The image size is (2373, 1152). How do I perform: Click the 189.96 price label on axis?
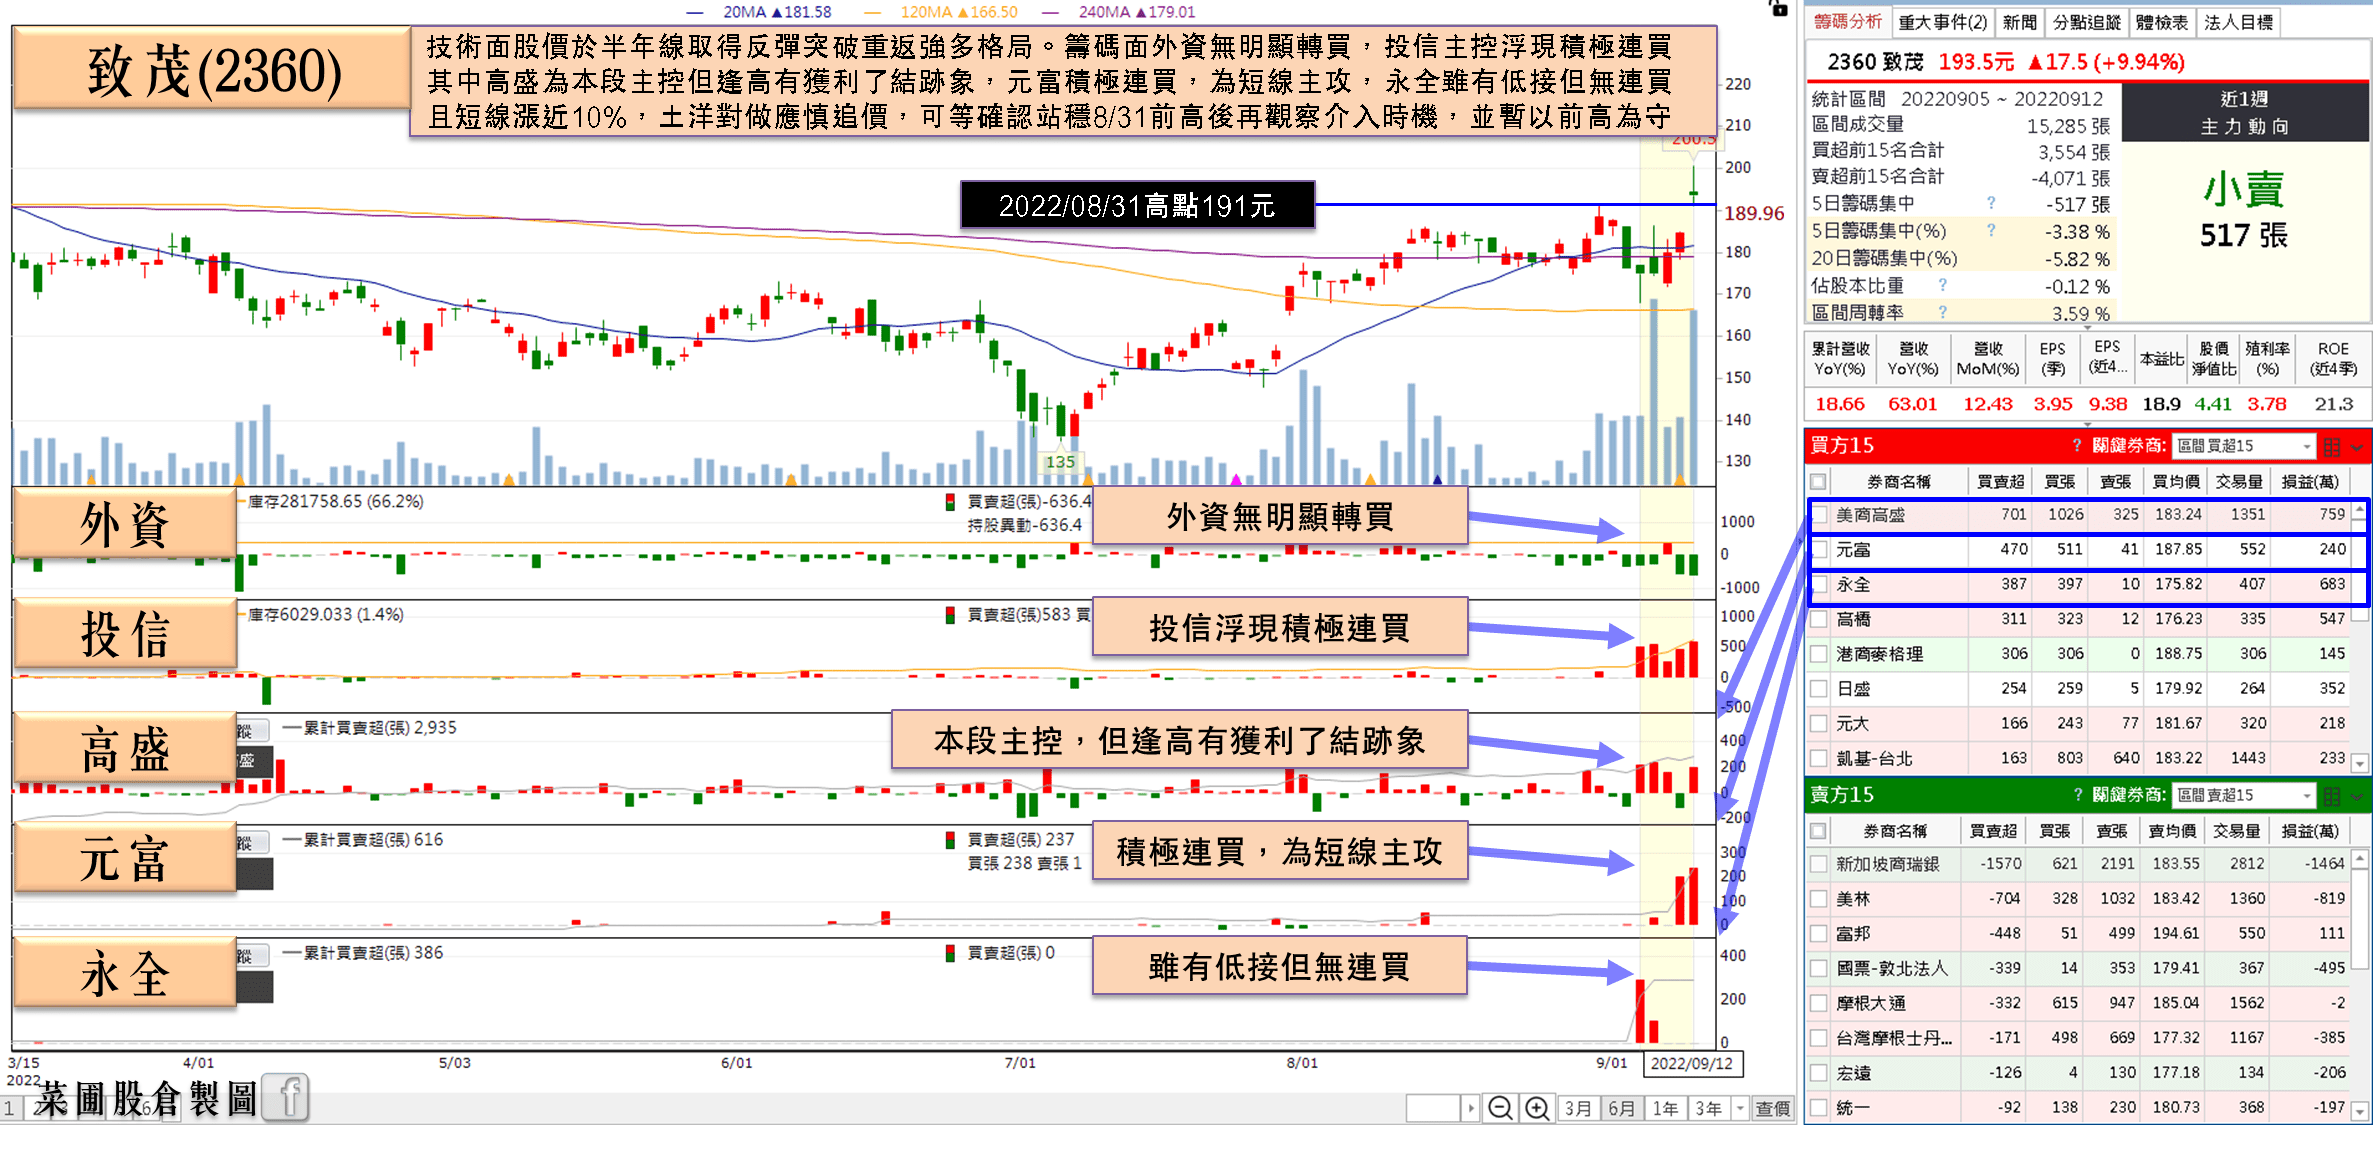[x=1753, y=213]
